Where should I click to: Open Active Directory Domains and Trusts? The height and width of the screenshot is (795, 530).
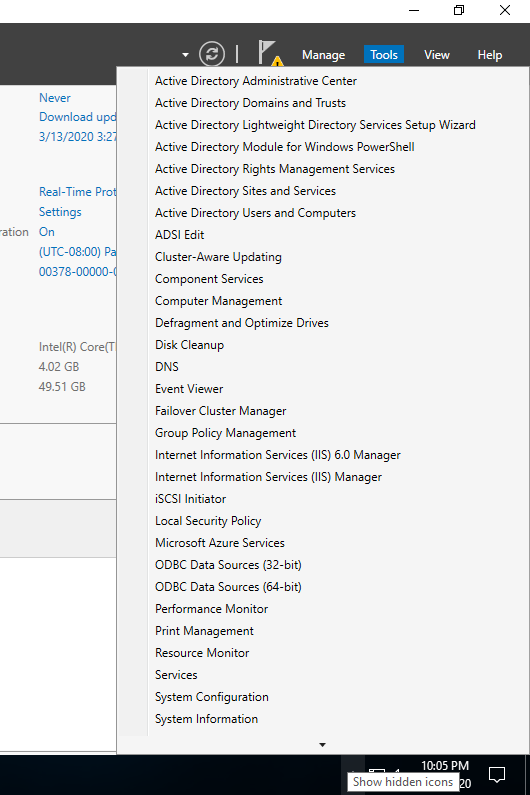[x=250, y=103]
